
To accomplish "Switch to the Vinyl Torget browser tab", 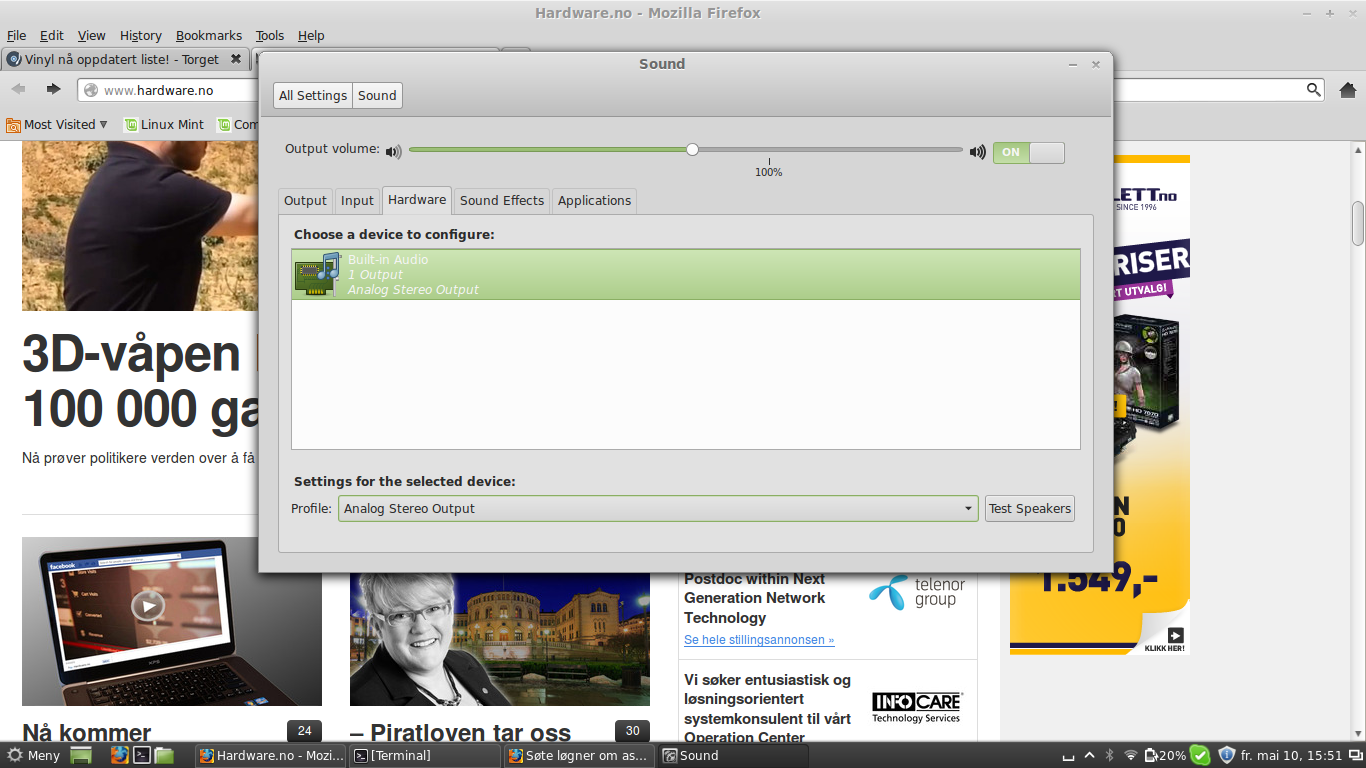I will pyautogui.click(x=126, y=59).
